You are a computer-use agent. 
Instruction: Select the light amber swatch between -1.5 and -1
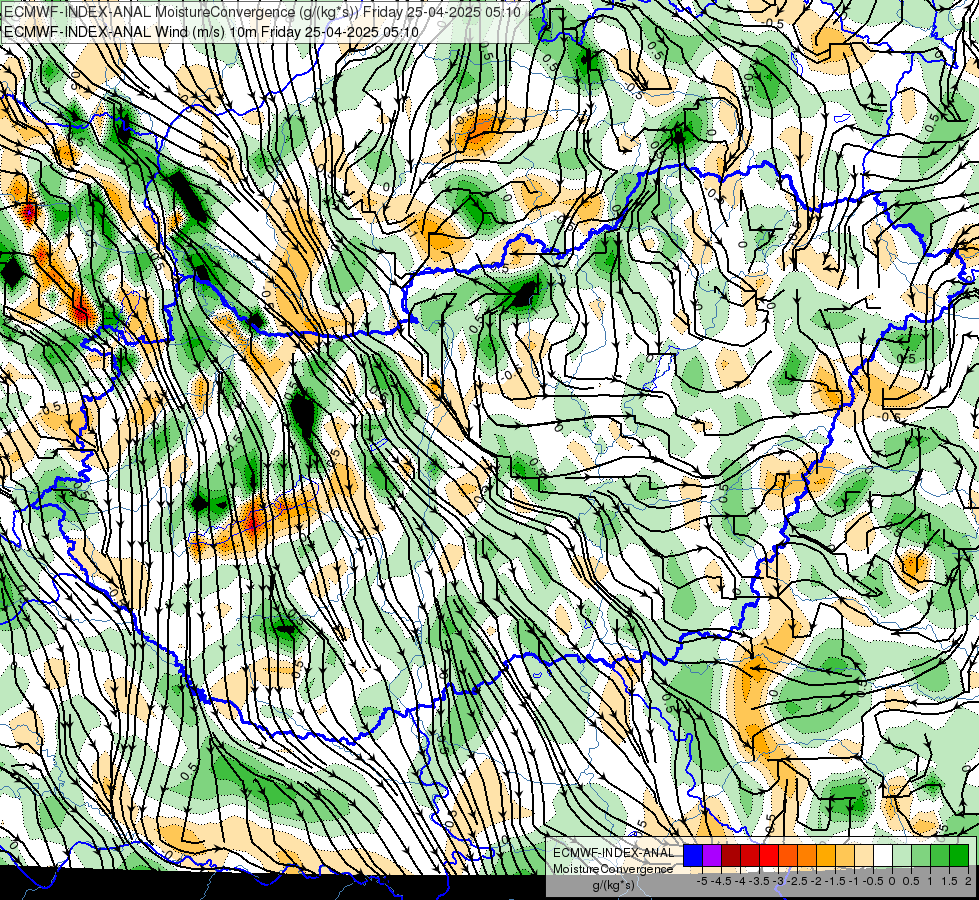click(x=845, y=856)
